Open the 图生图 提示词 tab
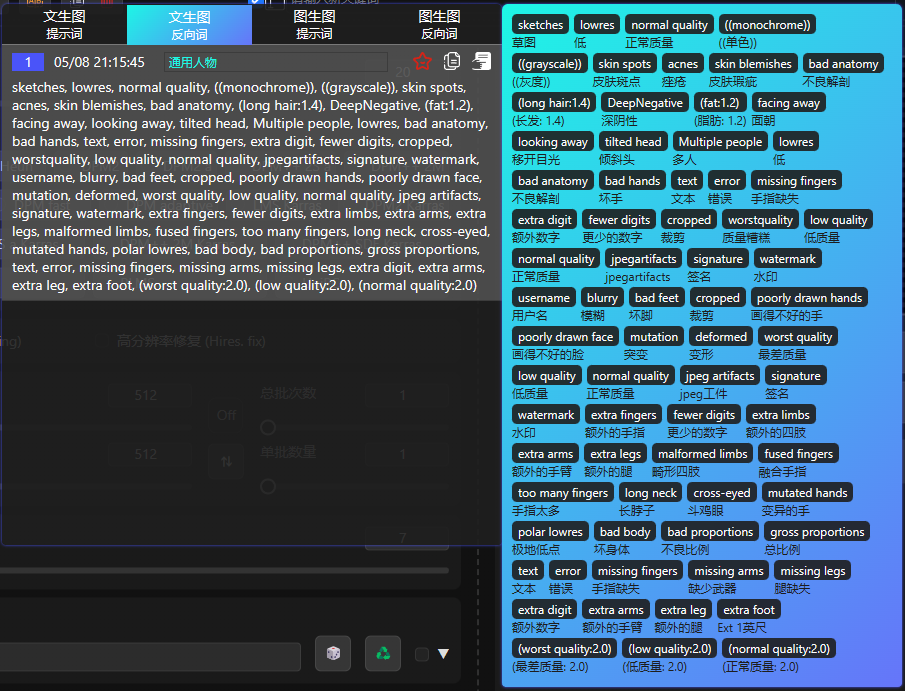 point(314,24)
